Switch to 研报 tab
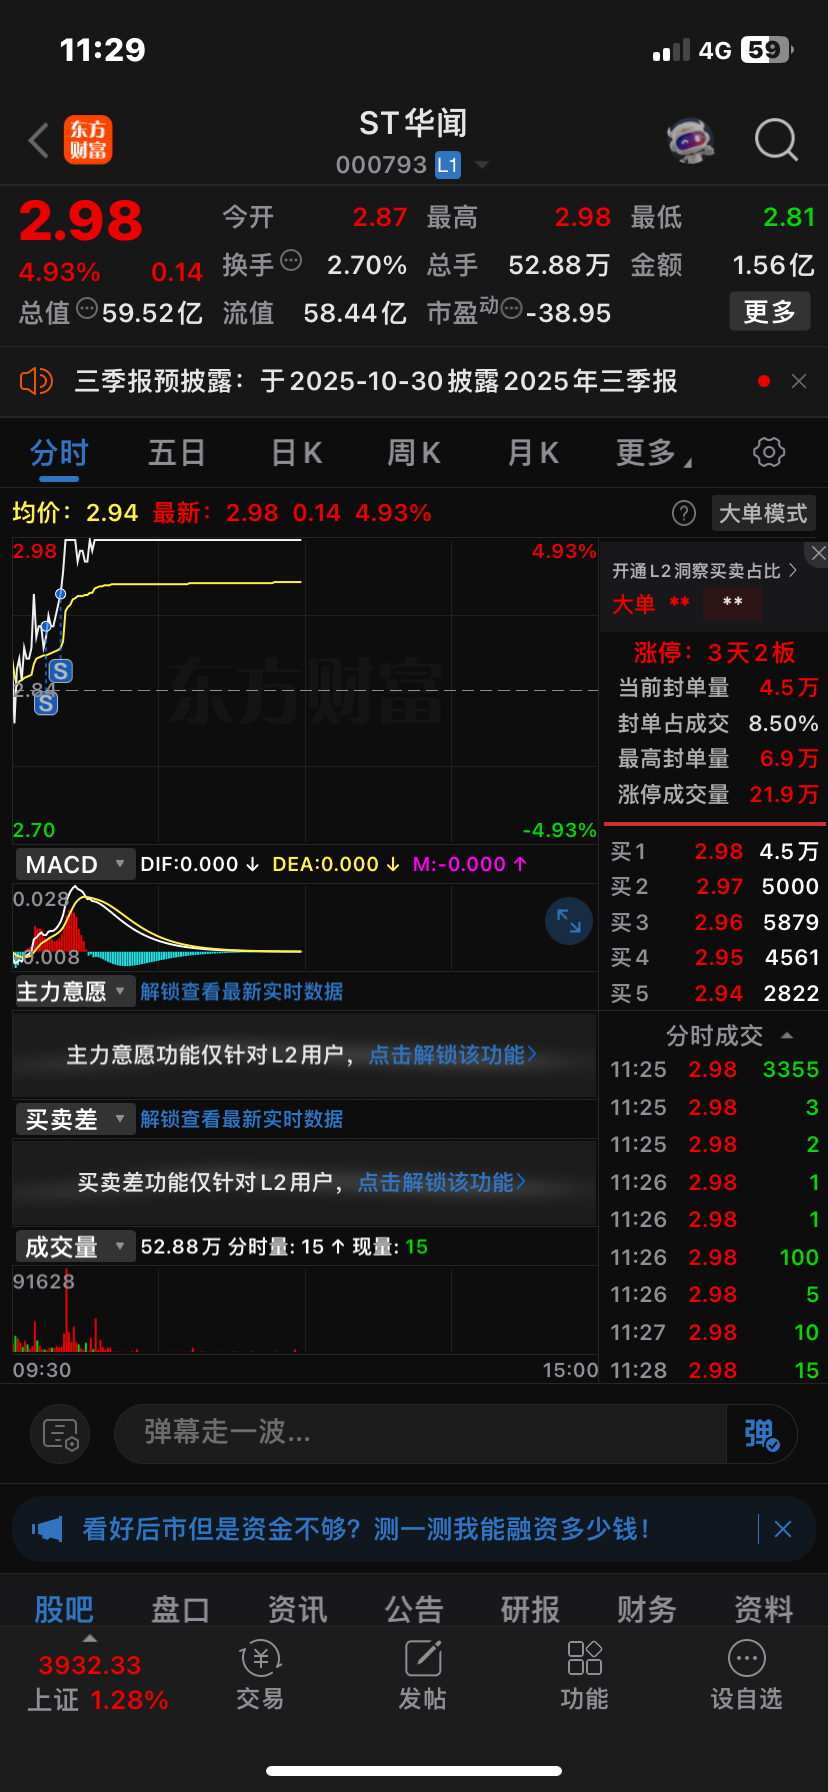Image resolution: width=828 pixels, height=1792 pixels. (530, 1609)
